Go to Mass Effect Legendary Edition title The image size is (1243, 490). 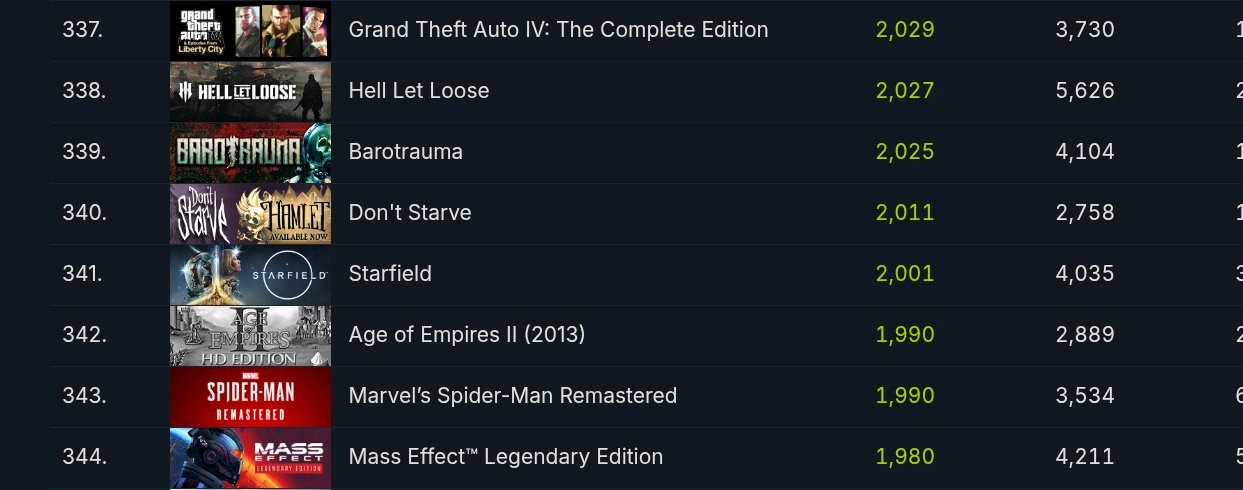pos(506,457)
